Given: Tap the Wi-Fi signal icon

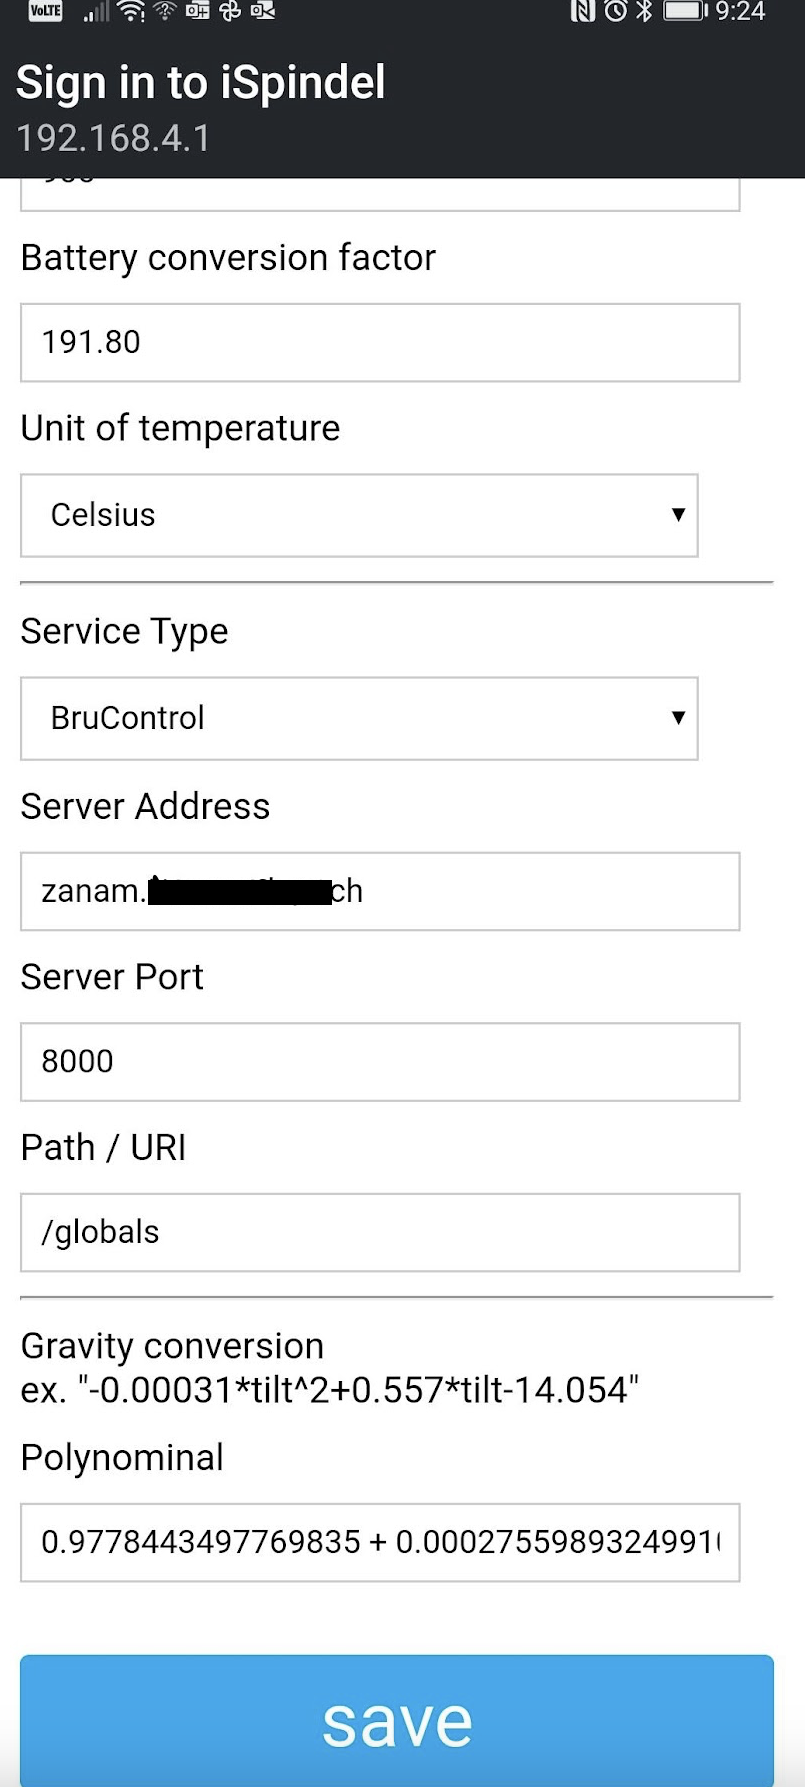Looking at the screenshot, I should [x=131, y=11].
